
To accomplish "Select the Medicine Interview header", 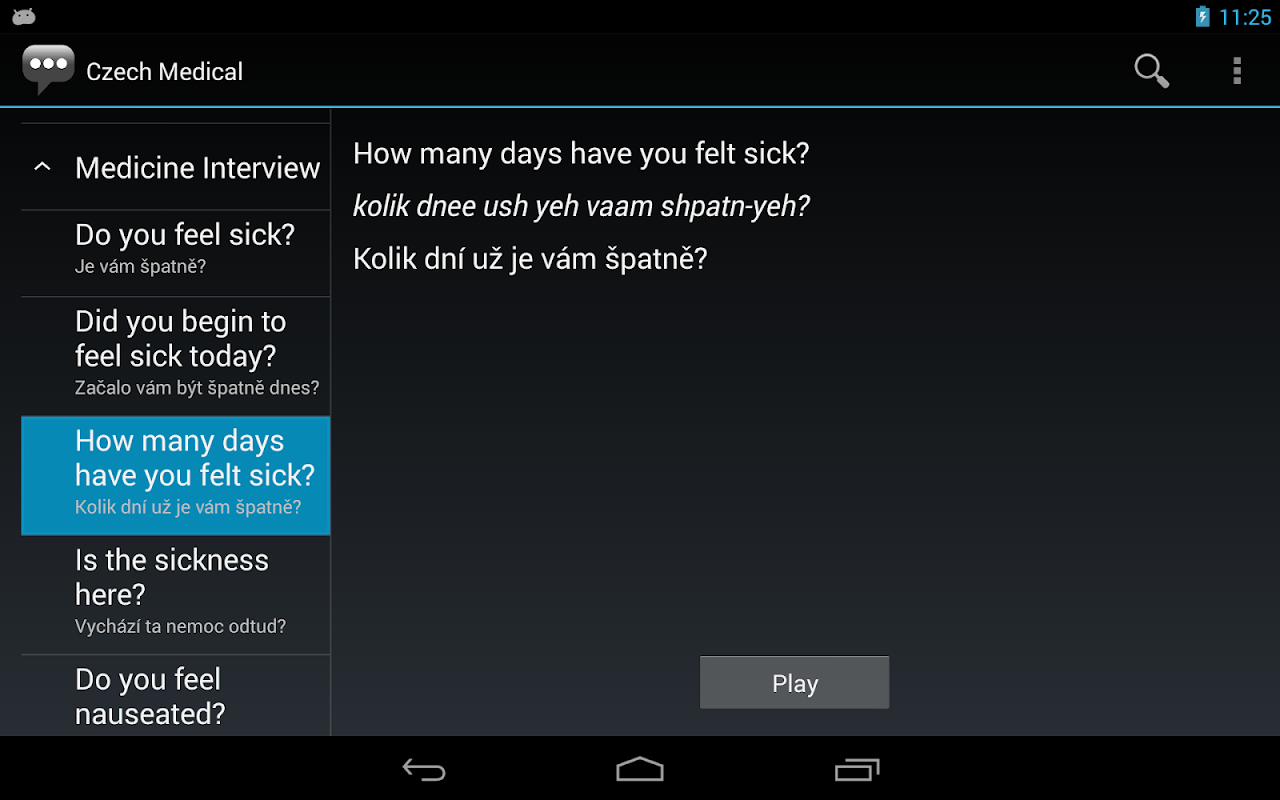I will pyautogui.click(x=176, y=167).
